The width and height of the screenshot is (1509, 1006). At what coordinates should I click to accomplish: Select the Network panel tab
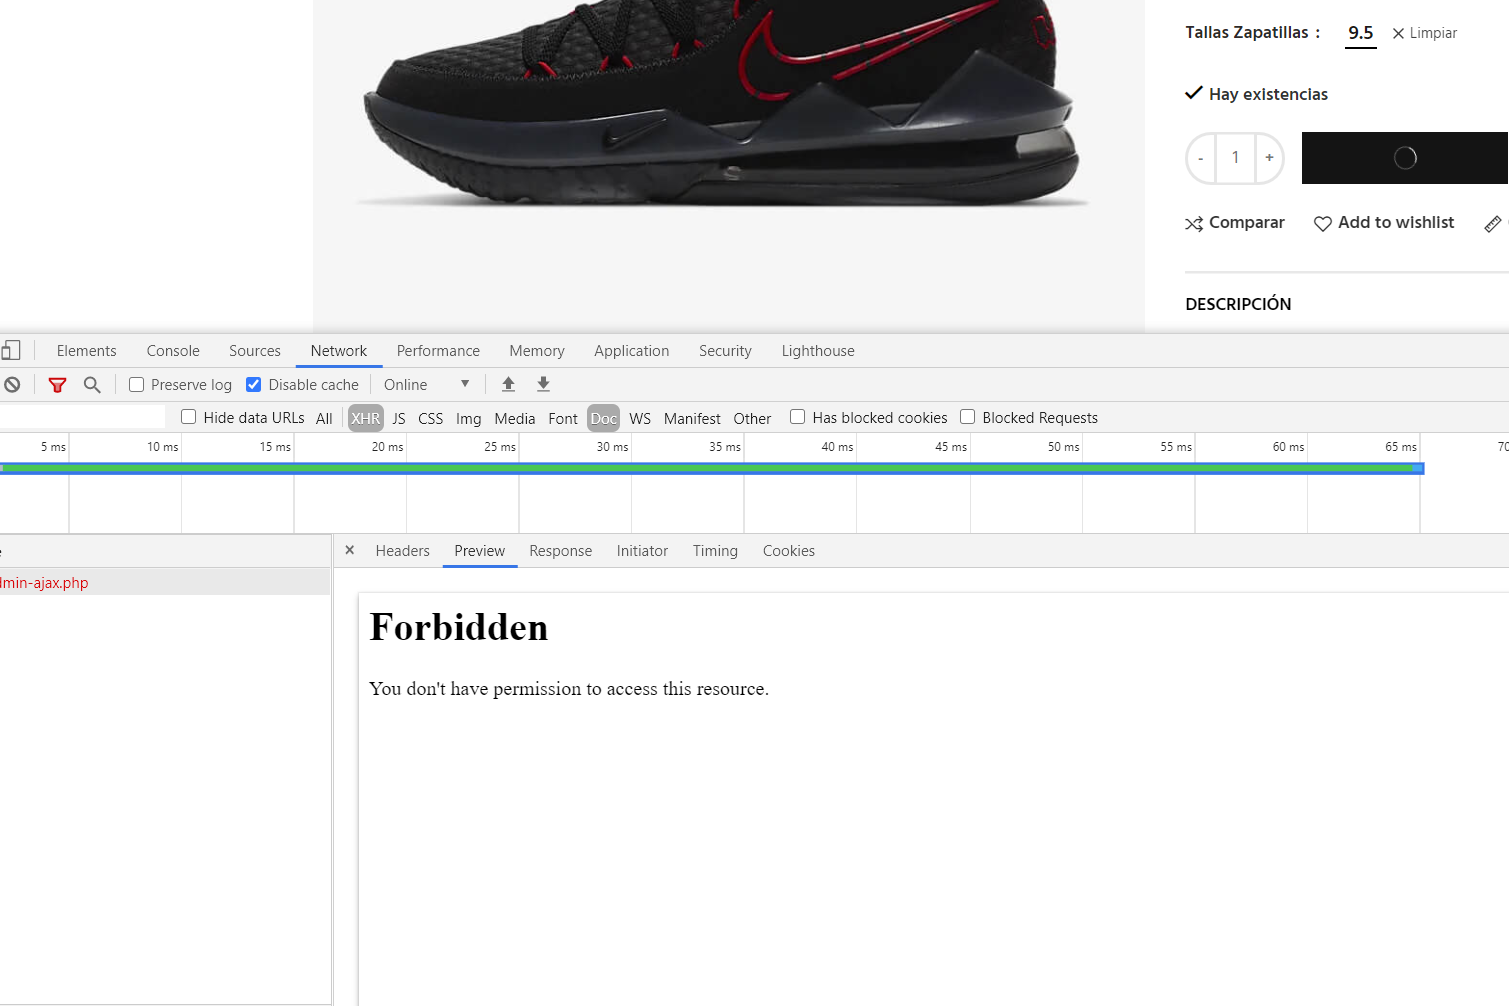pyautogui.click(x=339, y=351)
